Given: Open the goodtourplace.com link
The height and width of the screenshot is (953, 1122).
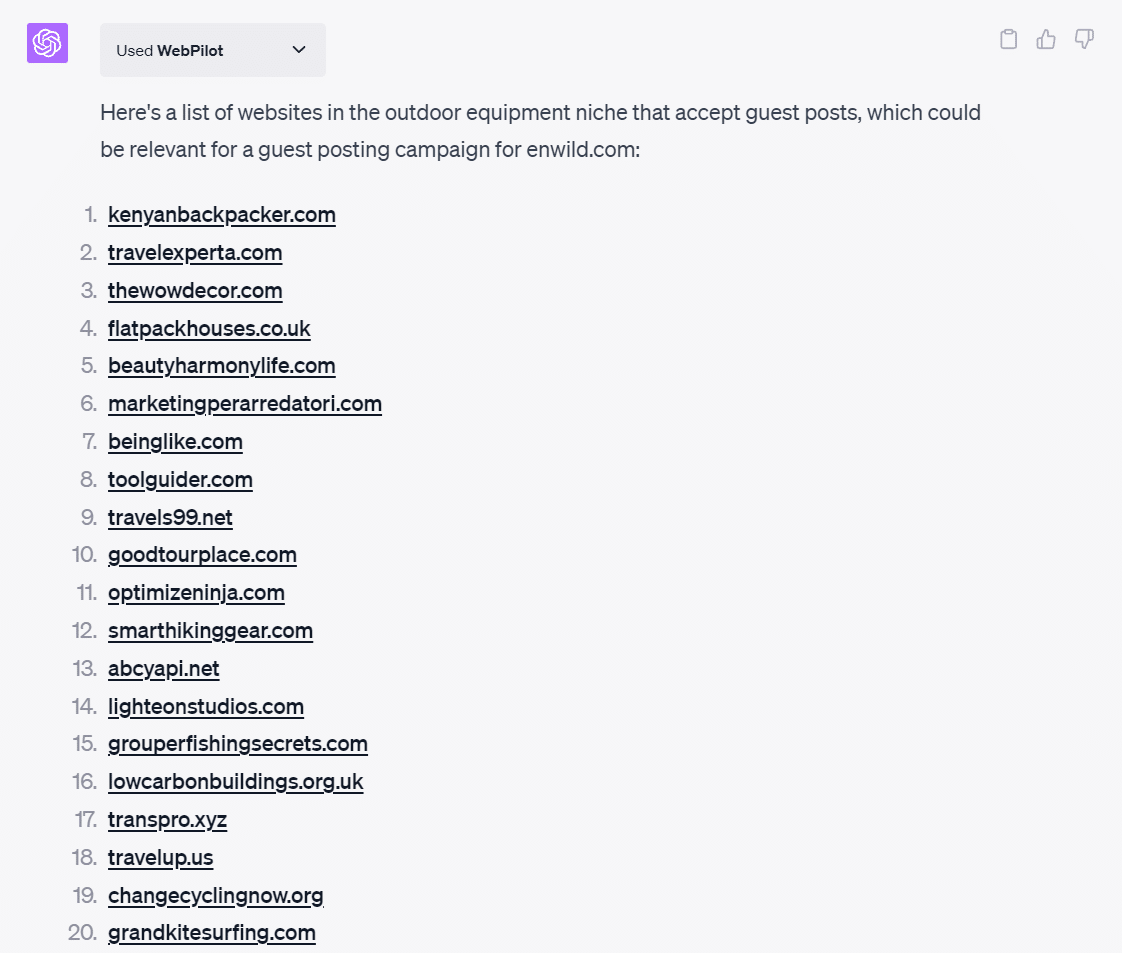Looking at the screenshot, I should (202, 555).
